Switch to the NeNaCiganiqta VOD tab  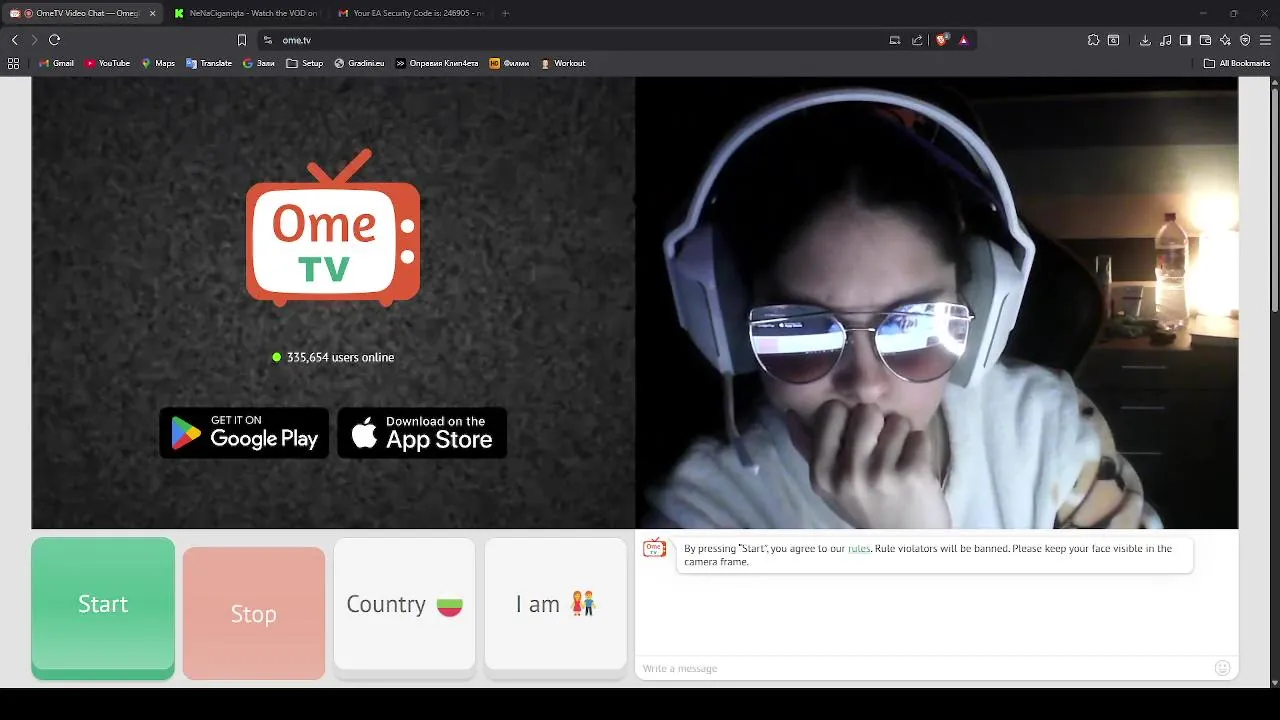coord(245,13)
